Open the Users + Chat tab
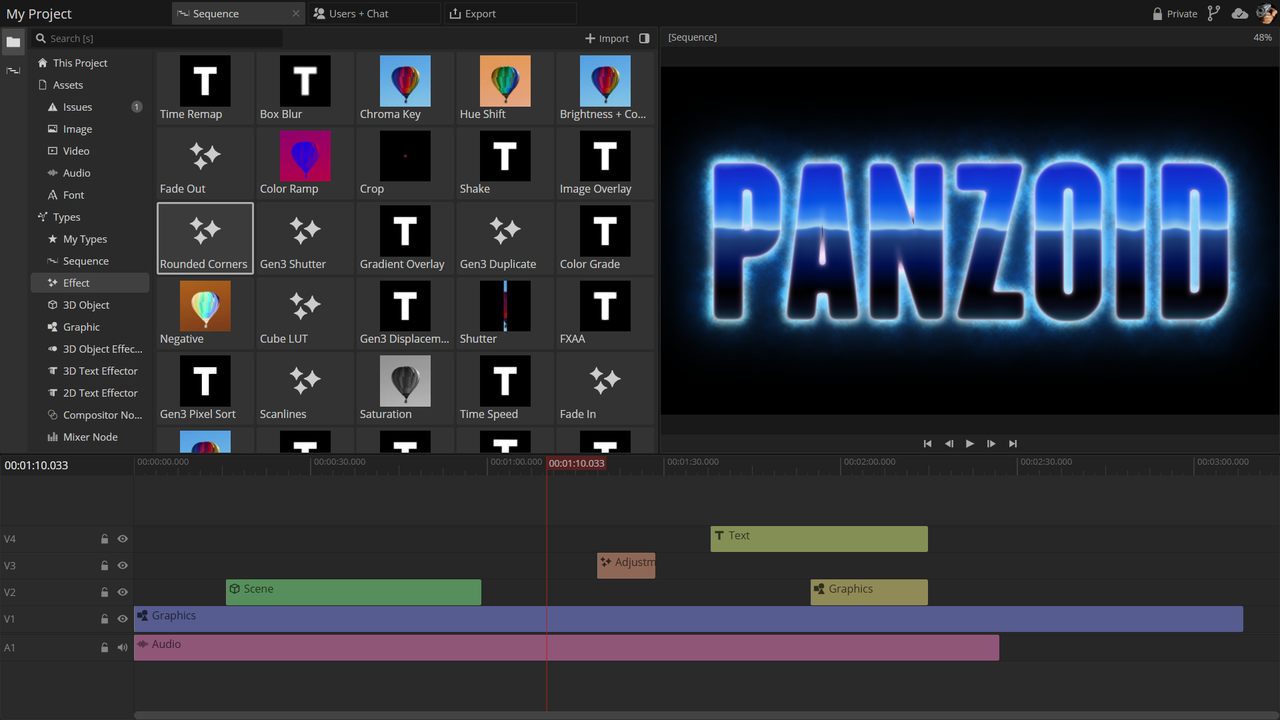Viewport: 1280px width, 720px height. [x=372, y=14]
